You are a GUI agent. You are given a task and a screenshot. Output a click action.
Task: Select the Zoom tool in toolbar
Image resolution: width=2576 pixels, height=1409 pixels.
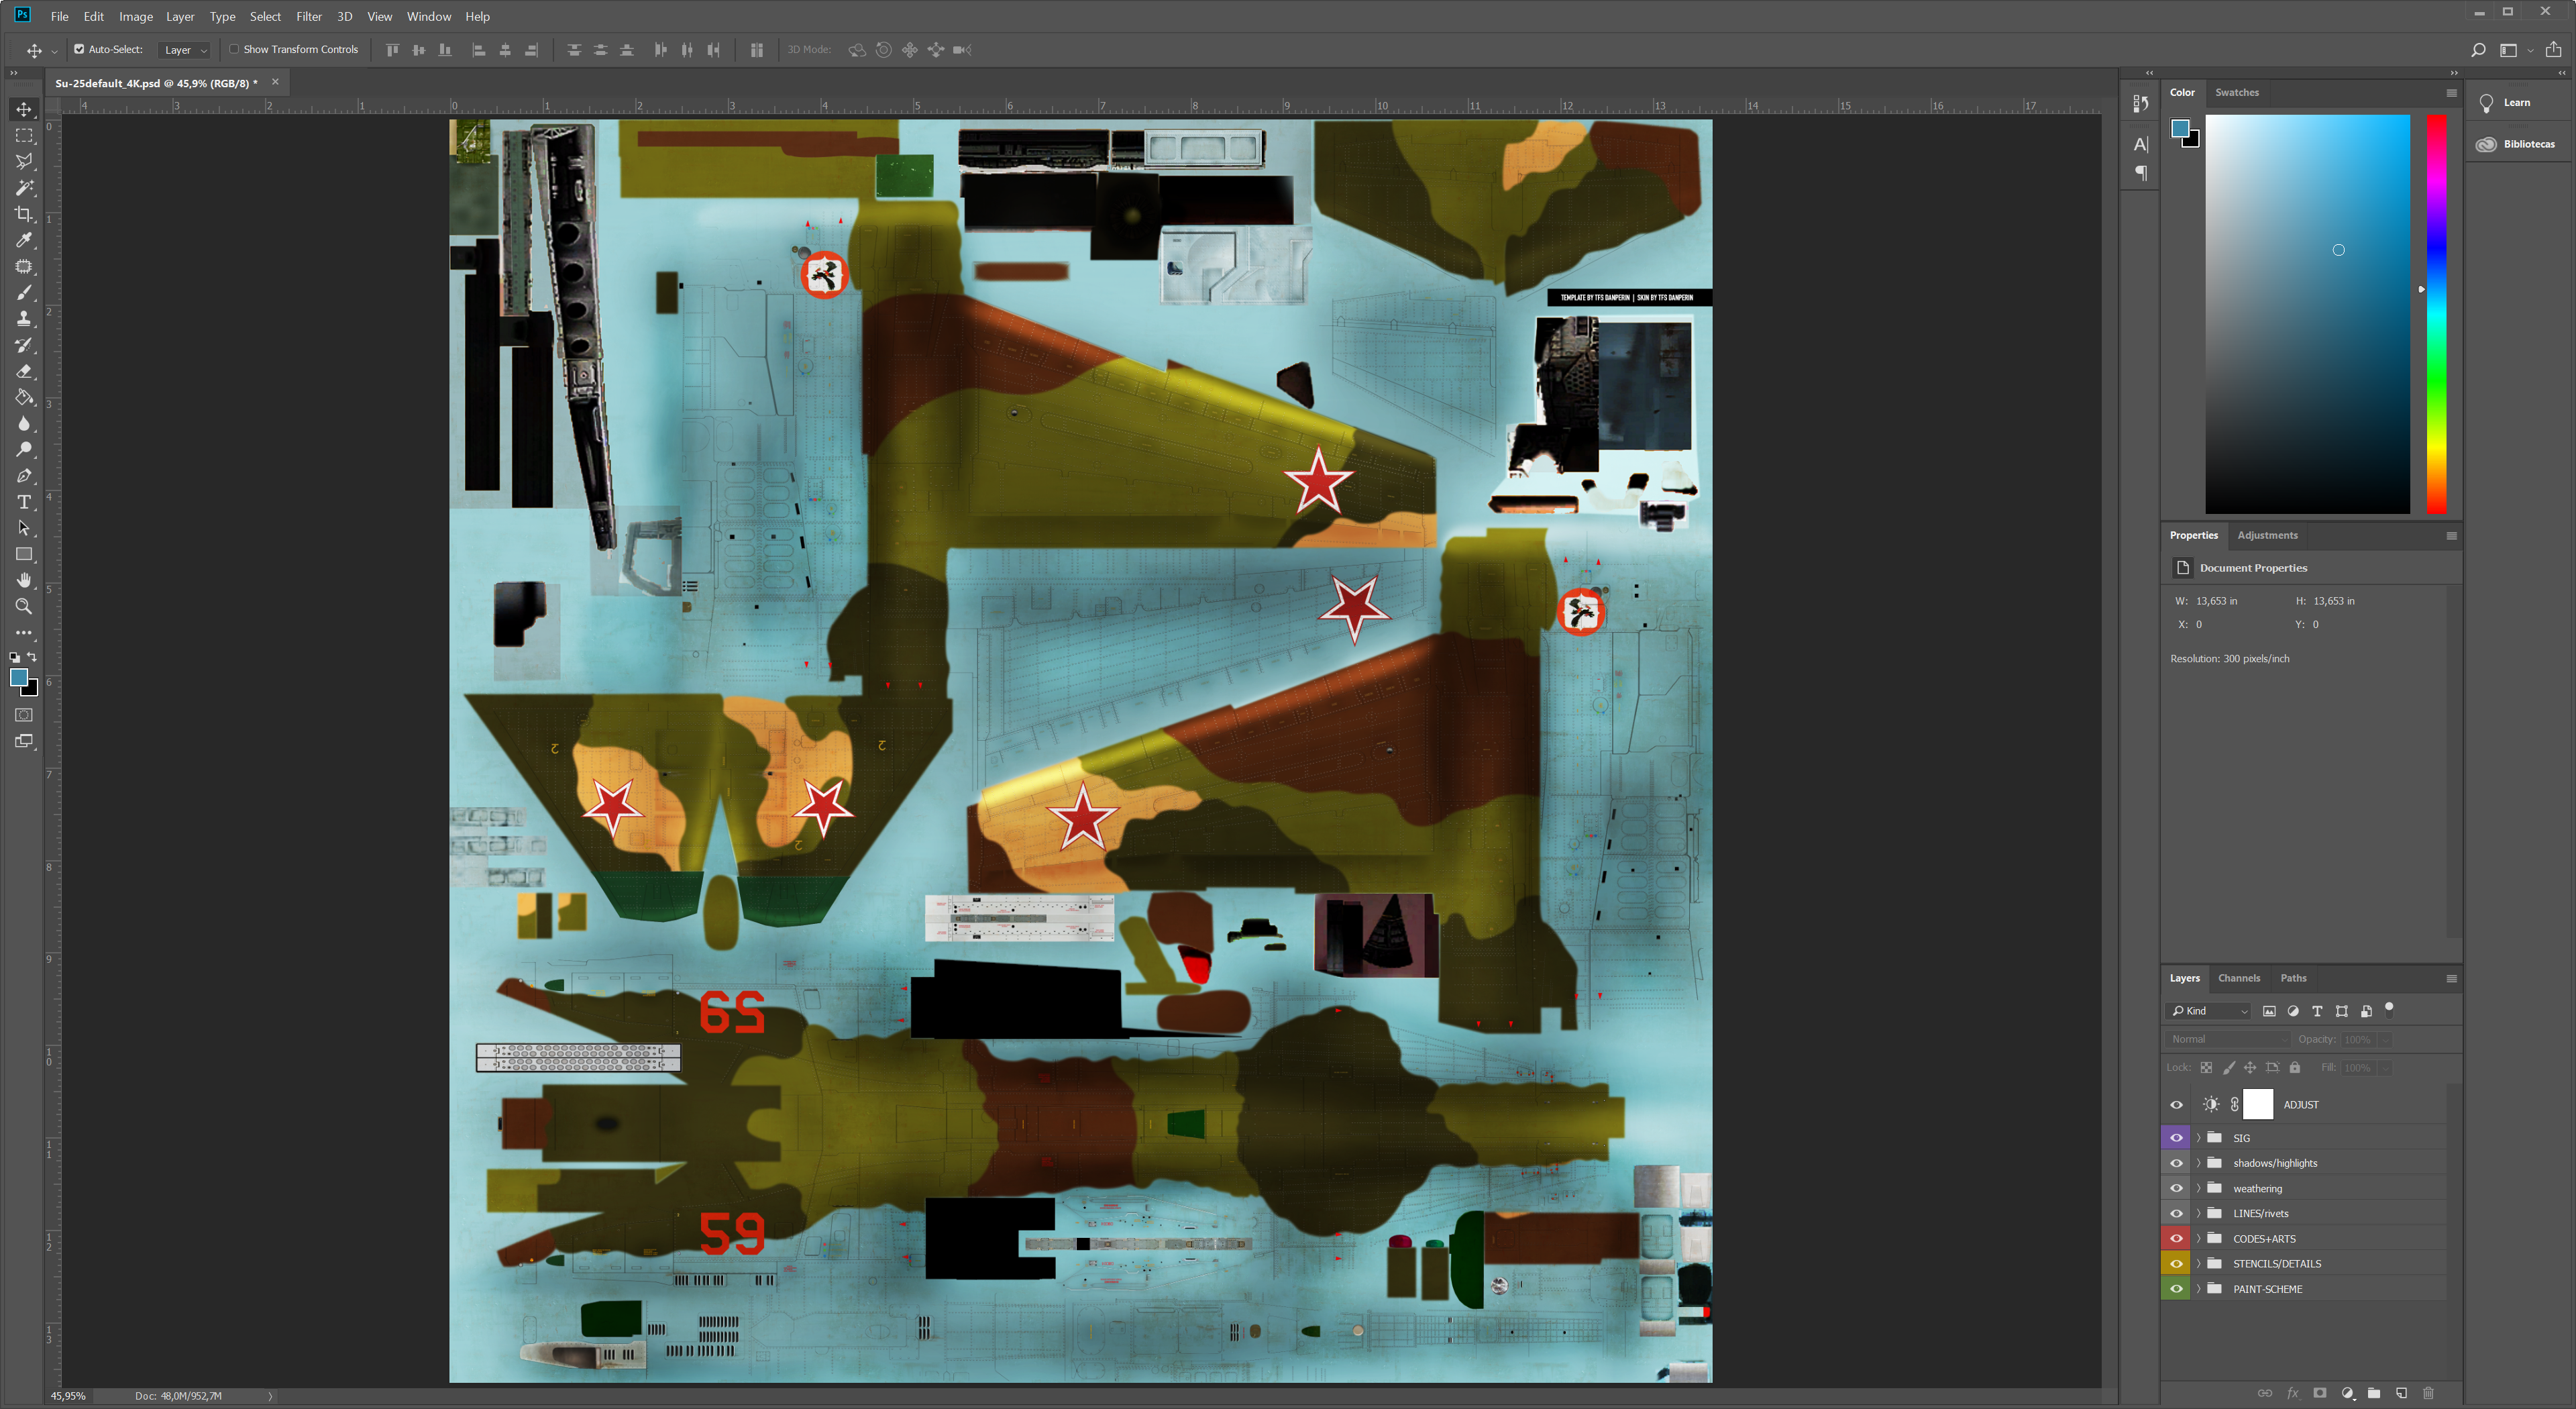point(24,607)
